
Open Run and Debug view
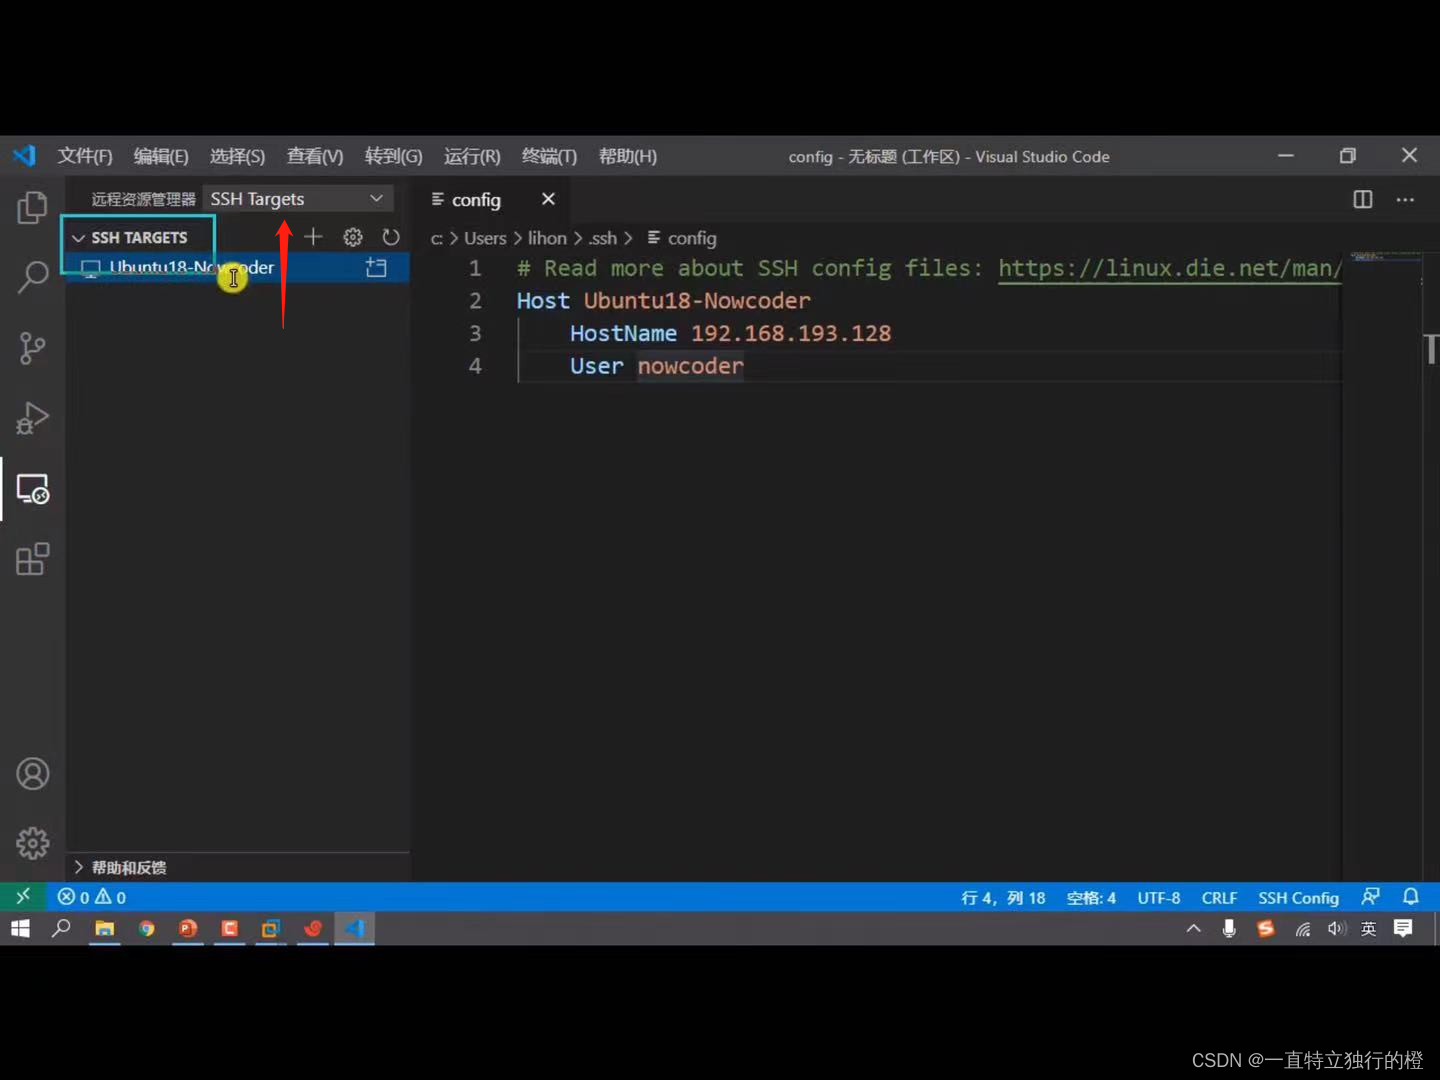pos(32,418)
